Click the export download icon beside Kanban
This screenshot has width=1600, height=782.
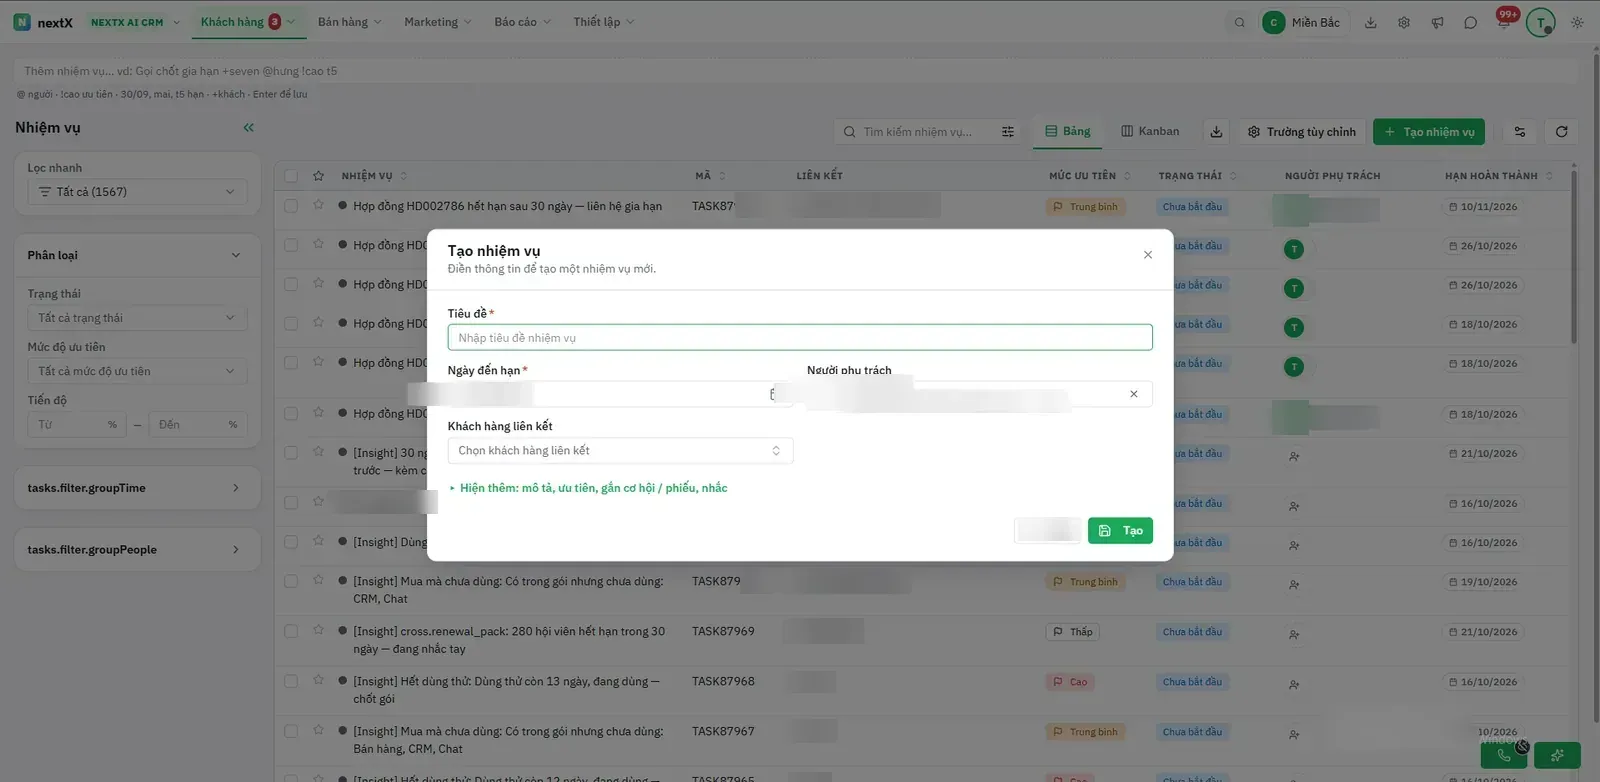tap(1216, 132)
